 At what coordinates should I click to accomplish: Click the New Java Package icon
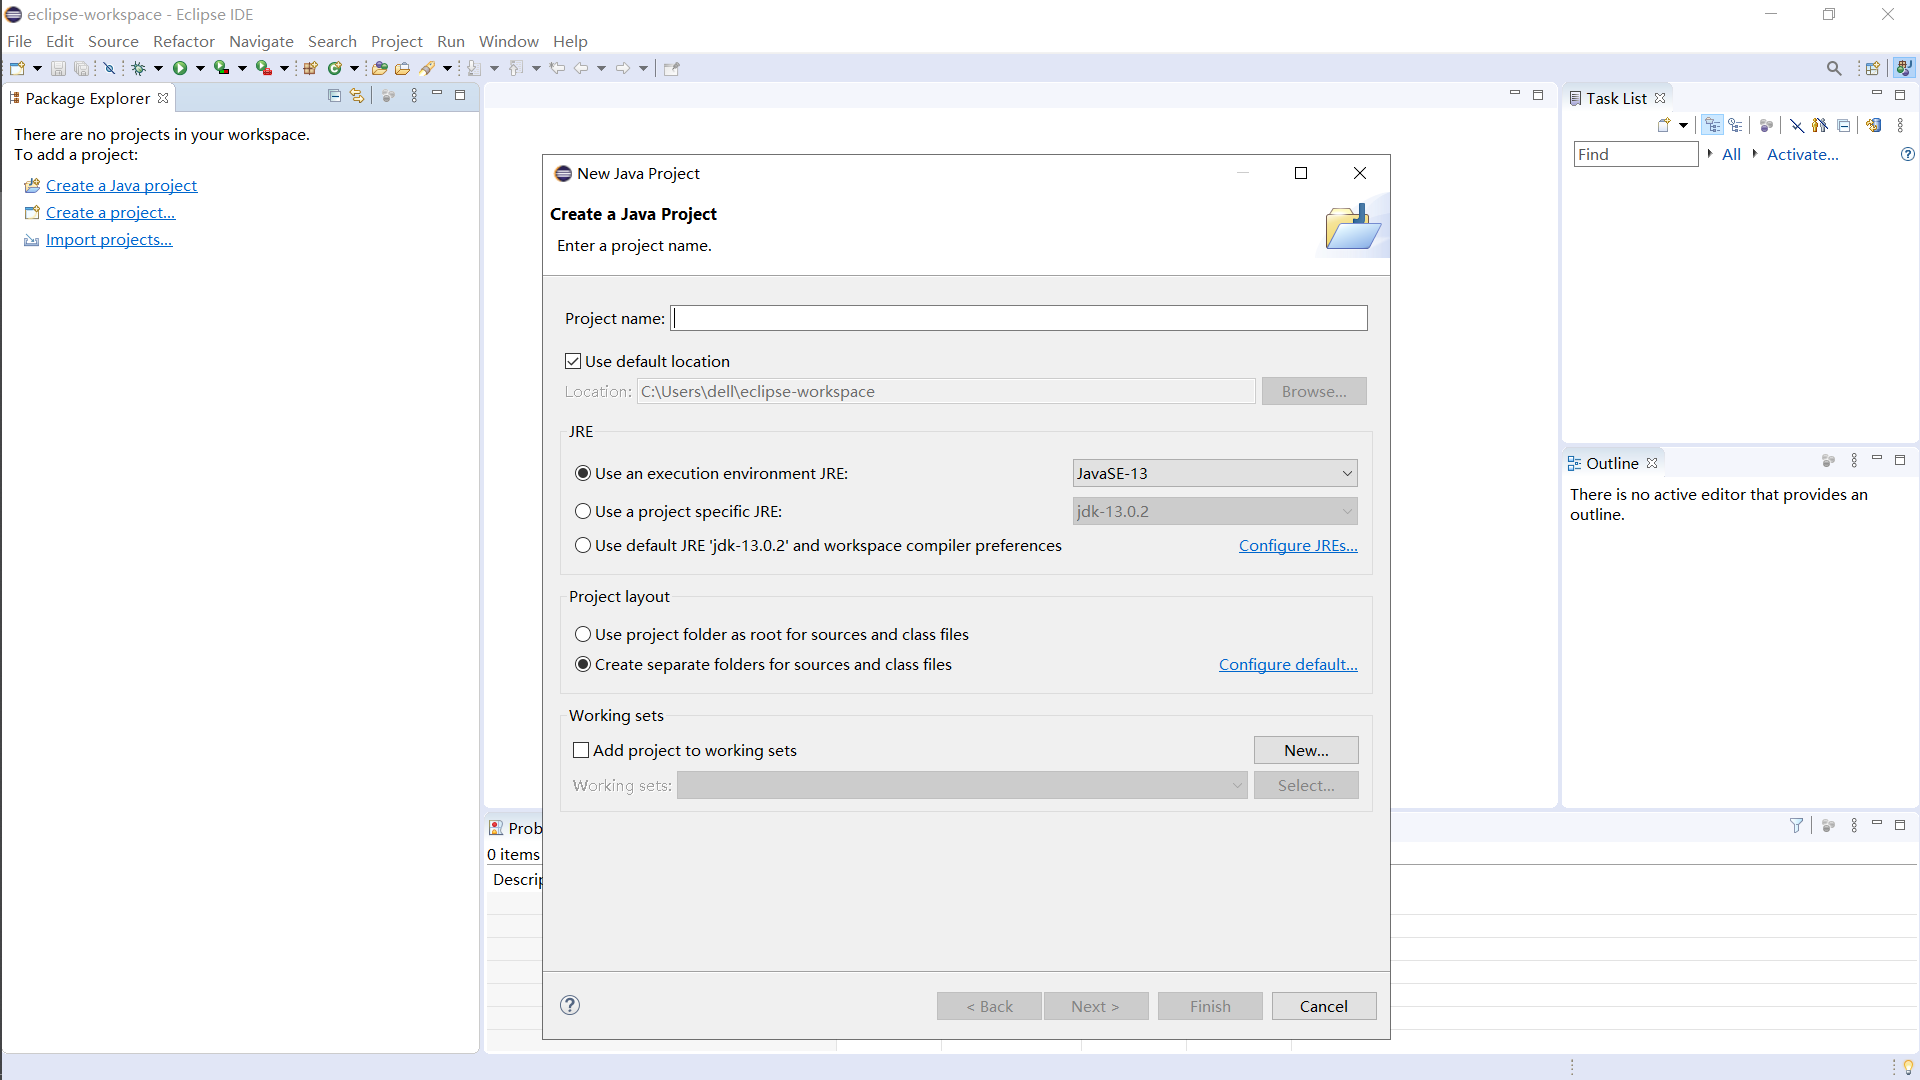tap(310, 68)
